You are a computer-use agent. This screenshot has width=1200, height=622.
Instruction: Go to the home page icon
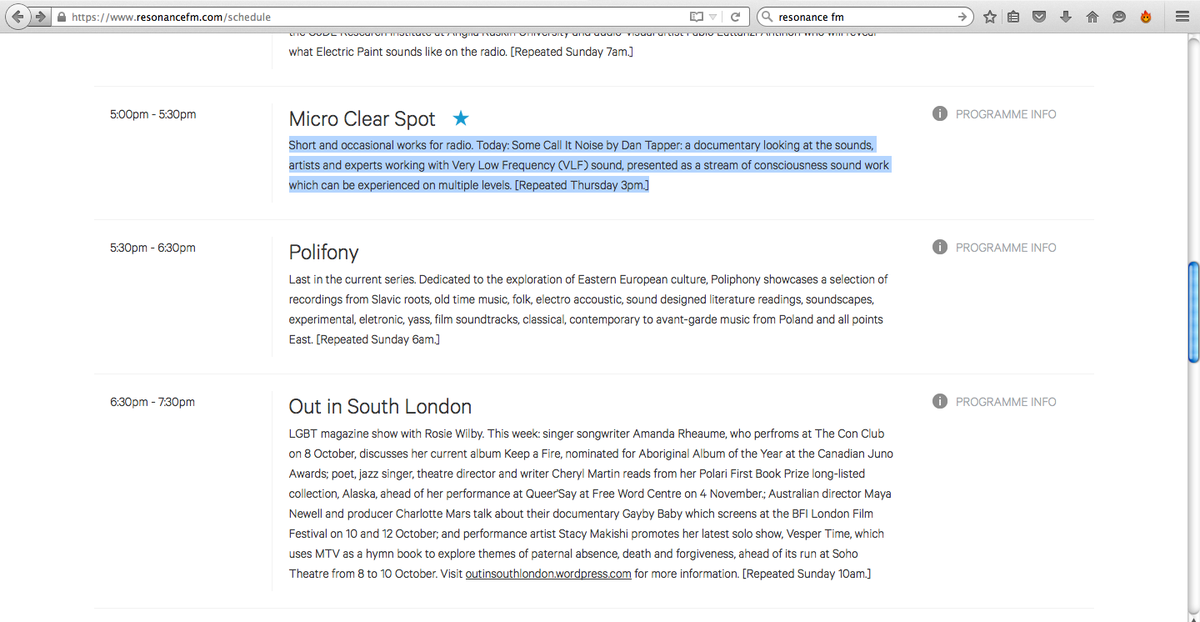(1092, 17)
